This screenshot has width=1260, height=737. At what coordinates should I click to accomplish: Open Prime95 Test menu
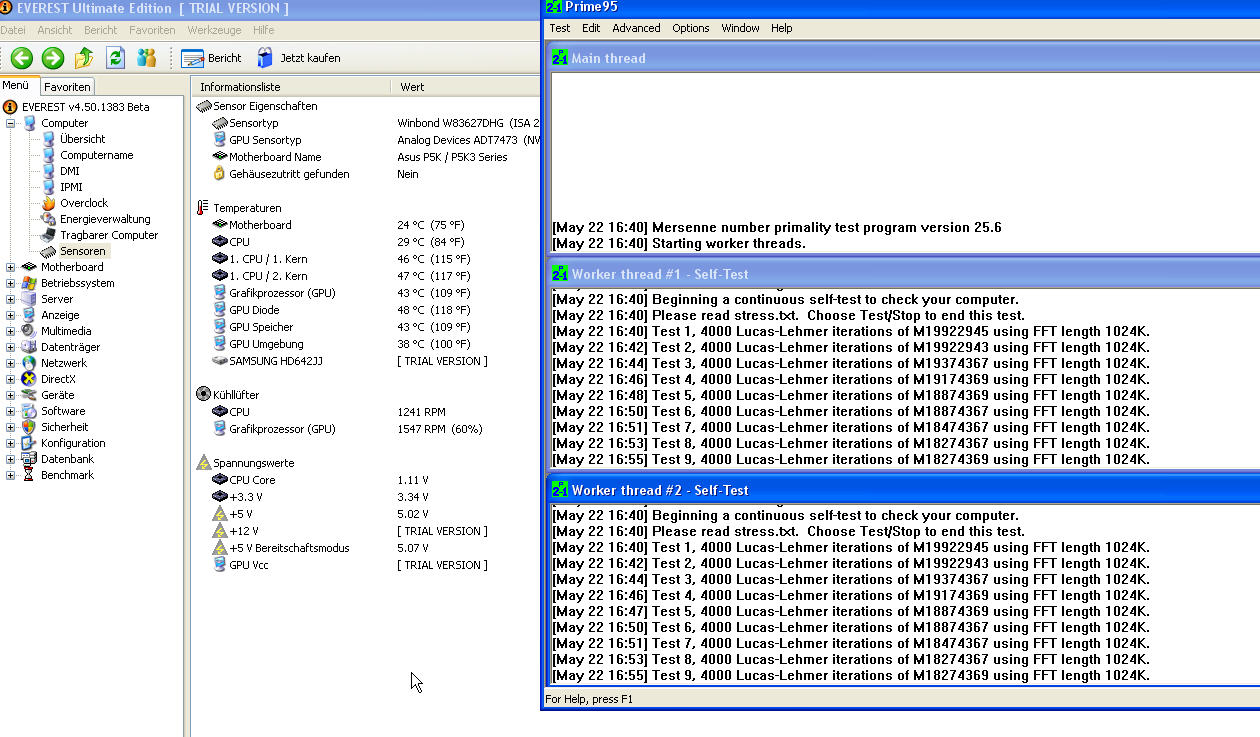tap(560, 28)
